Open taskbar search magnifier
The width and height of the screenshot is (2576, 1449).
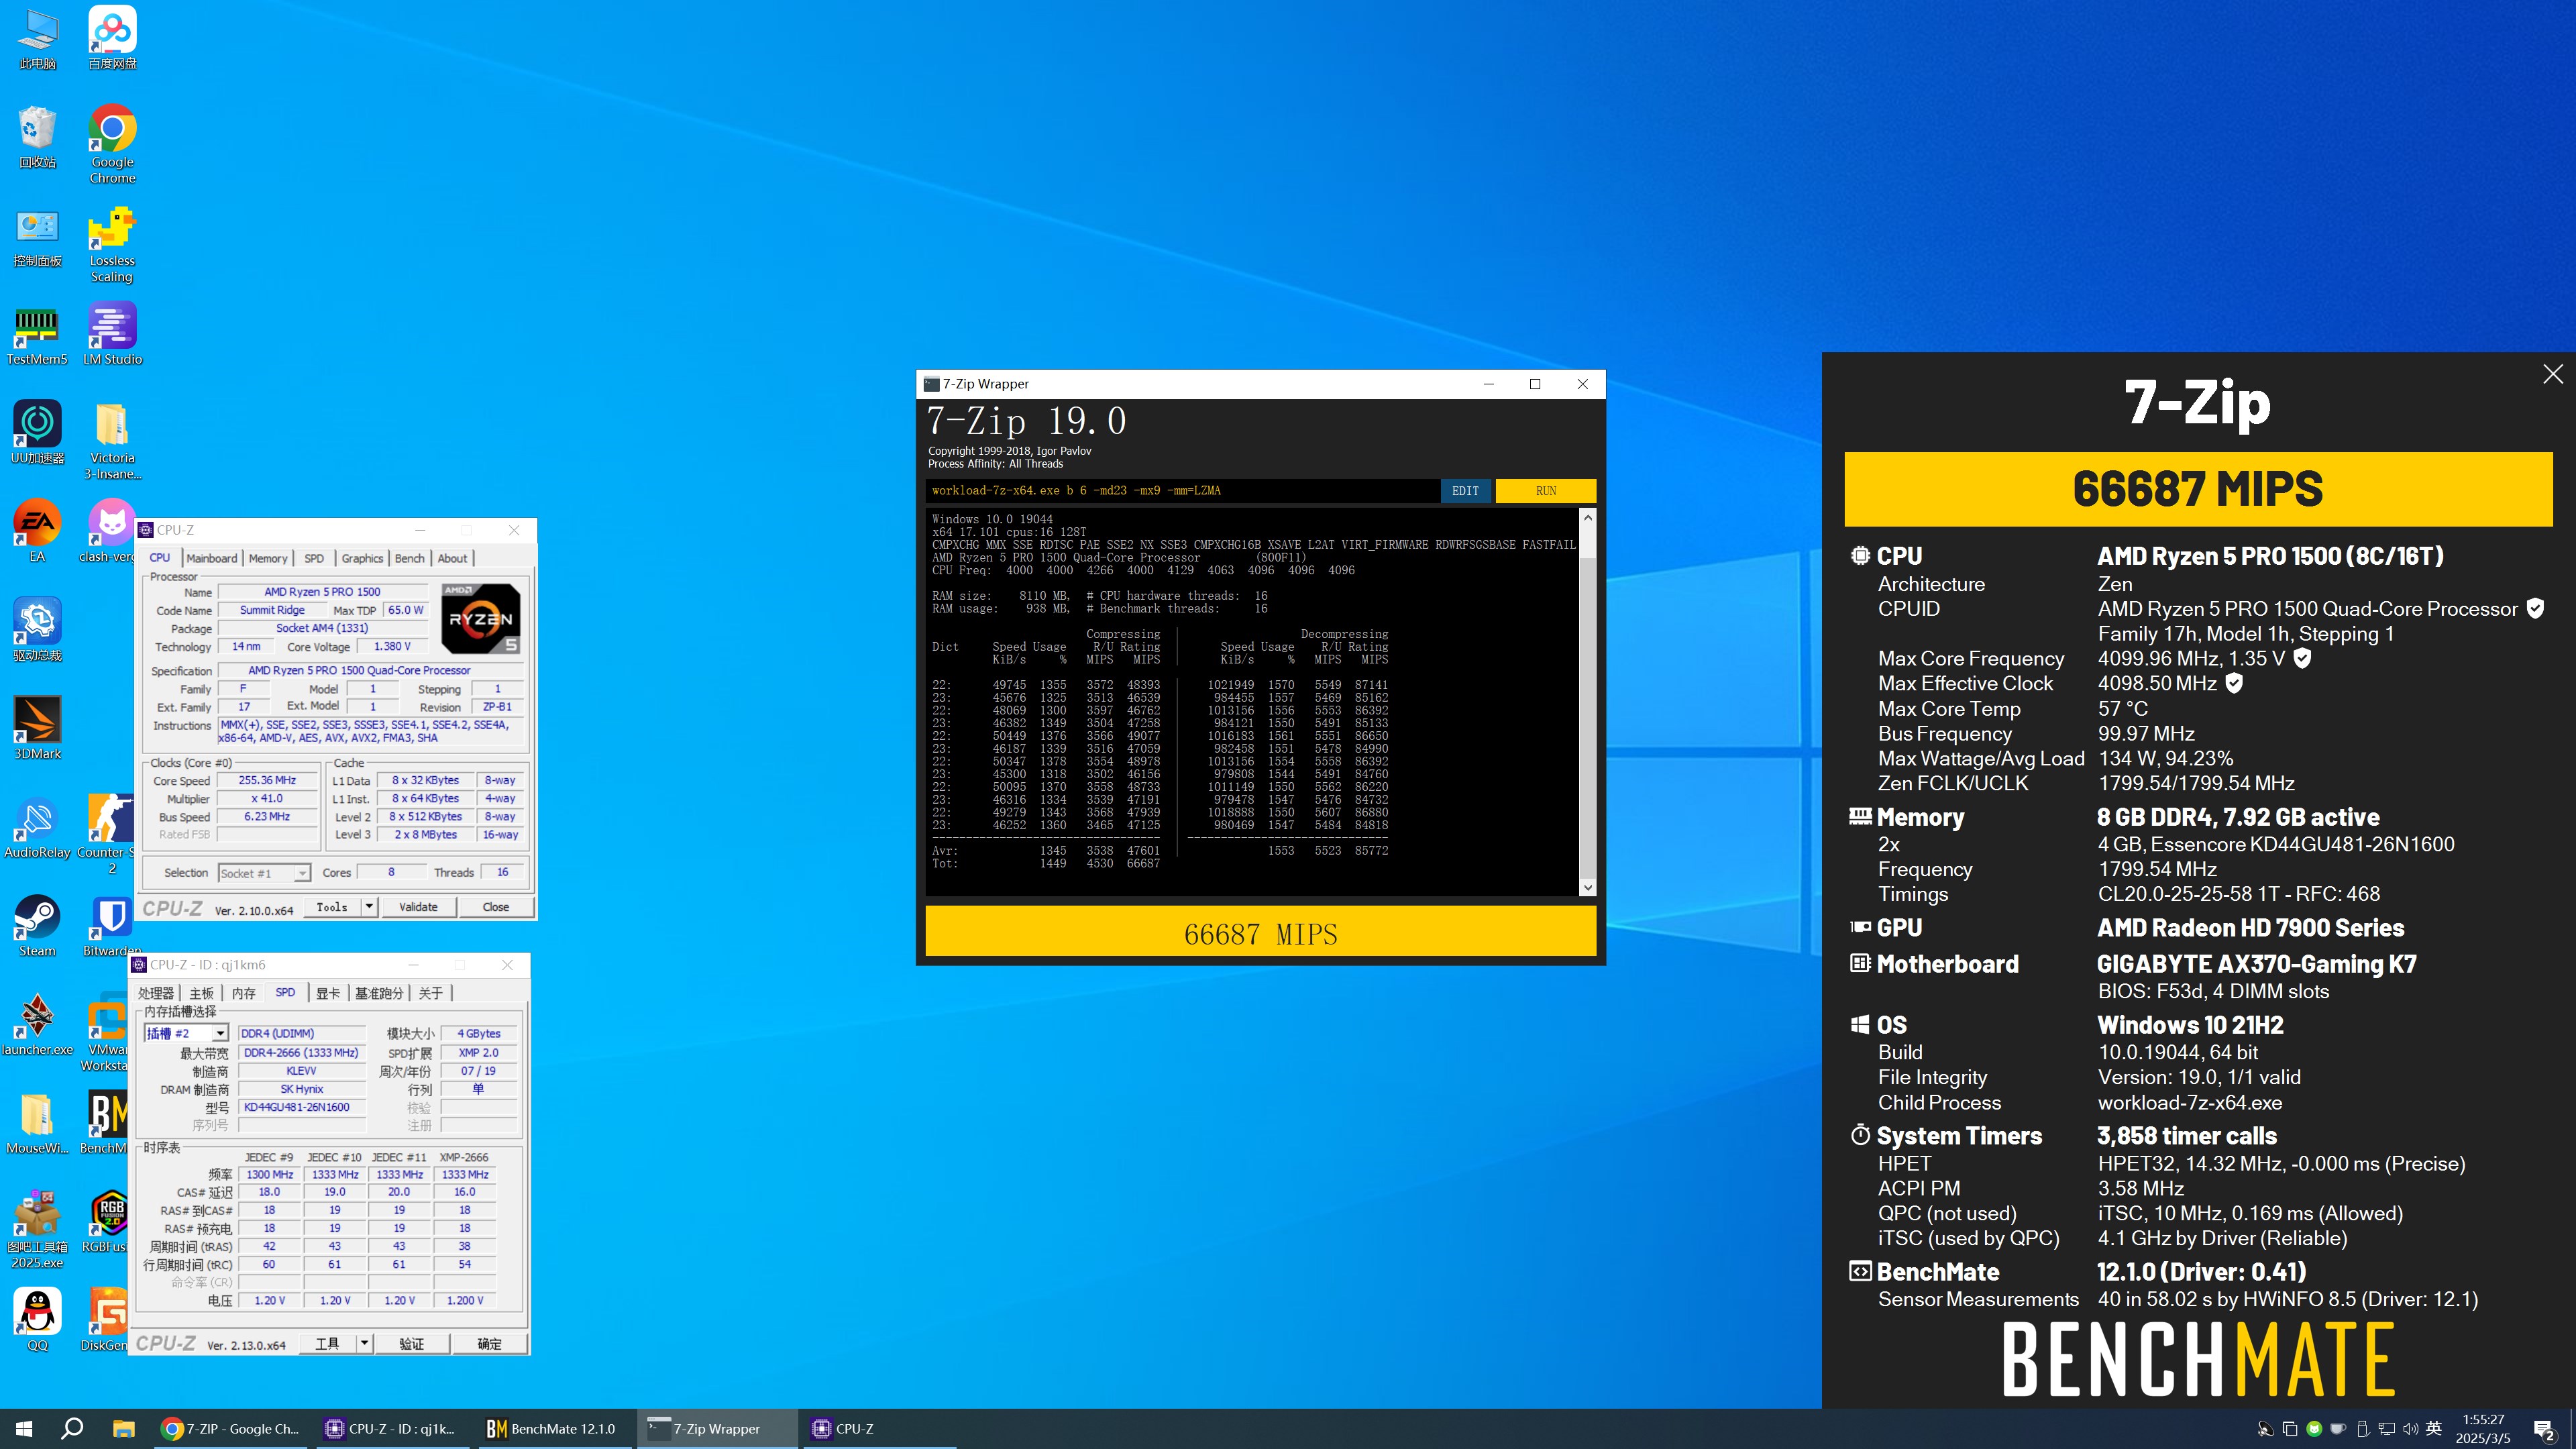pos(72,1429)
